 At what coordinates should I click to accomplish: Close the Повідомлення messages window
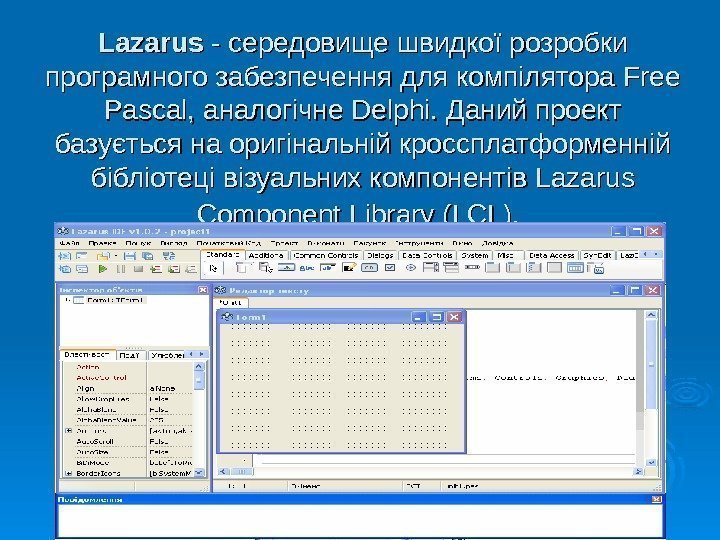point(657,499)
